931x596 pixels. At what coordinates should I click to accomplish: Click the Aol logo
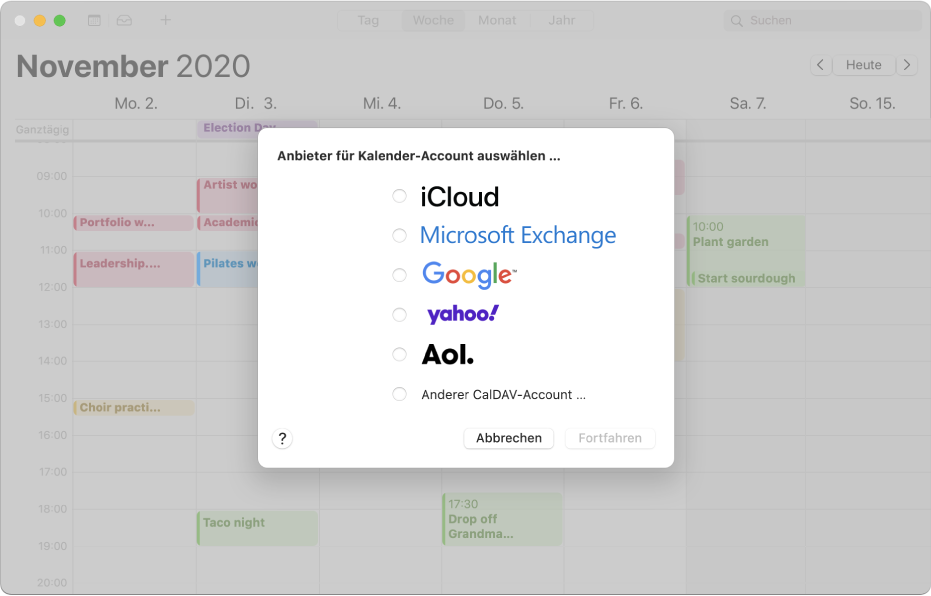tap(448, 354)
